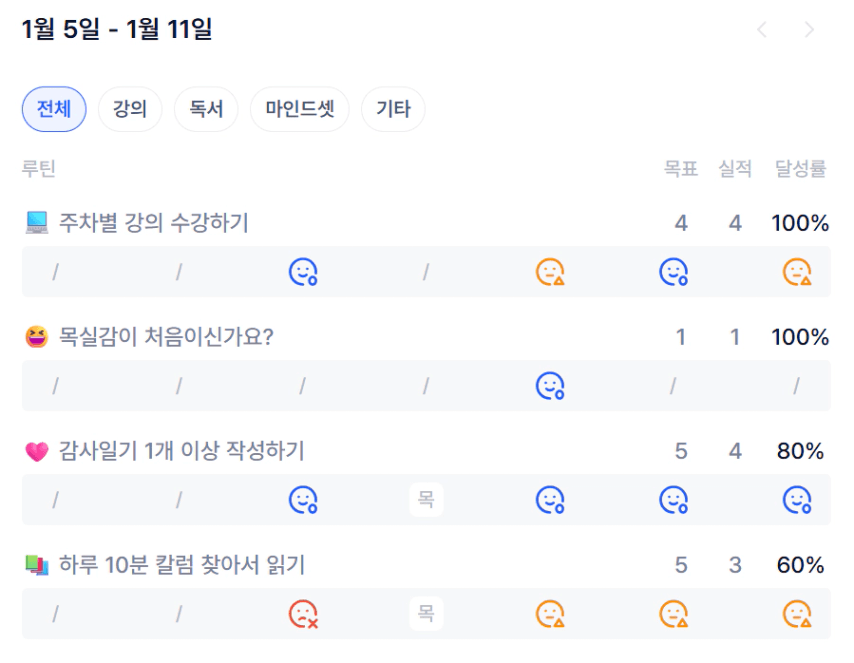The image size is (854, 663).
Task: Filter routines by 마인드셋
Action: [299, 109]
